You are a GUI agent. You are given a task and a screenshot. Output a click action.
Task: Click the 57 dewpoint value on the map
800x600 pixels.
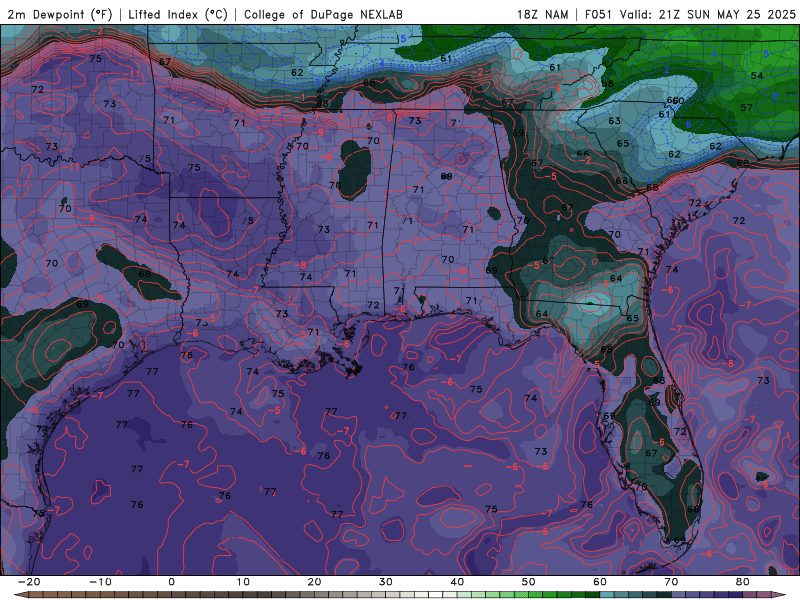coord(746,108)
